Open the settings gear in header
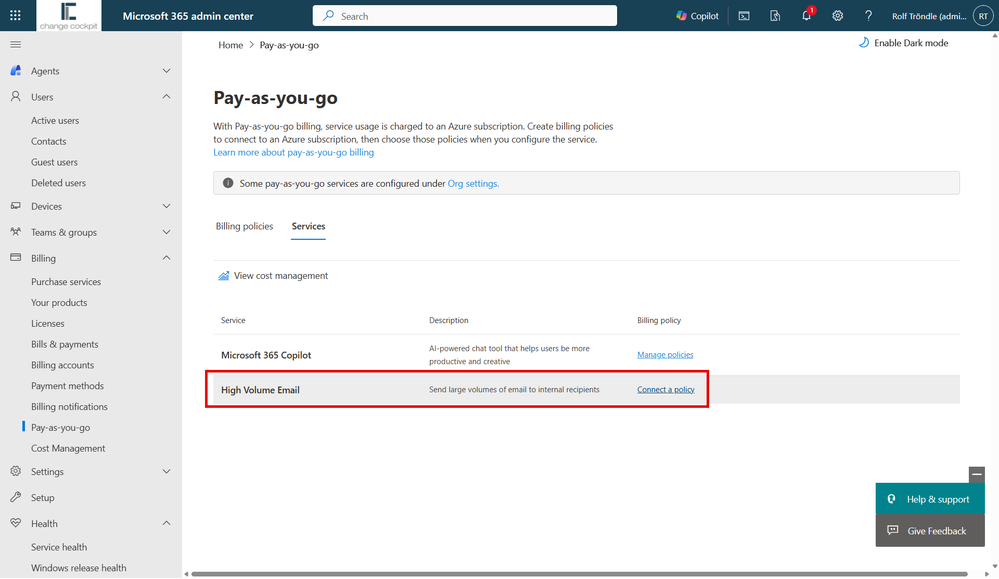This screenshot has height=579, width=999. pyautogui.click(x=837, y=16)
